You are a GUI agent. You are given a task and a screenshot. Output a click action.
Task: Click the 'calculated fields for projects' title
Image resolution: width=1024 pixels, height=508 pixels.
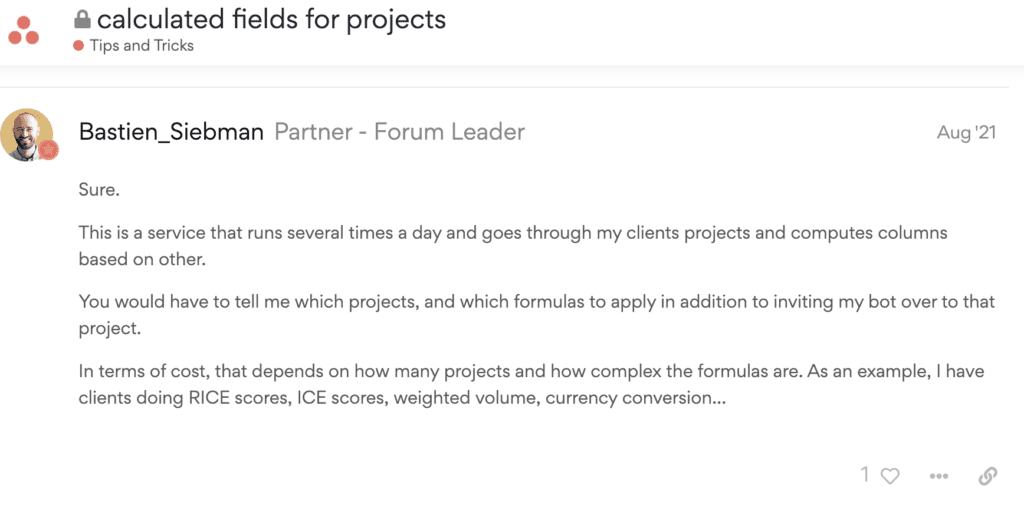(x=271, y=19)
